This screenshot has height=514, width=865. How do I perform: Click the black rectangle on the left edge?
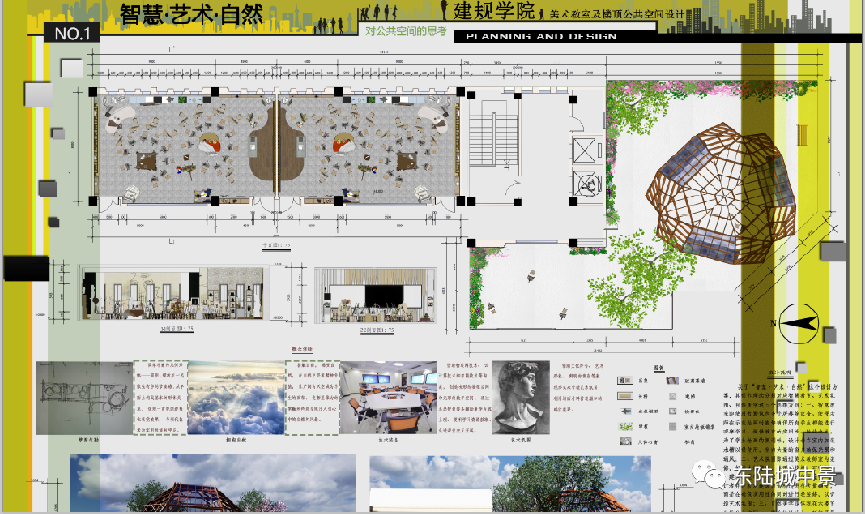click(26, 268)
